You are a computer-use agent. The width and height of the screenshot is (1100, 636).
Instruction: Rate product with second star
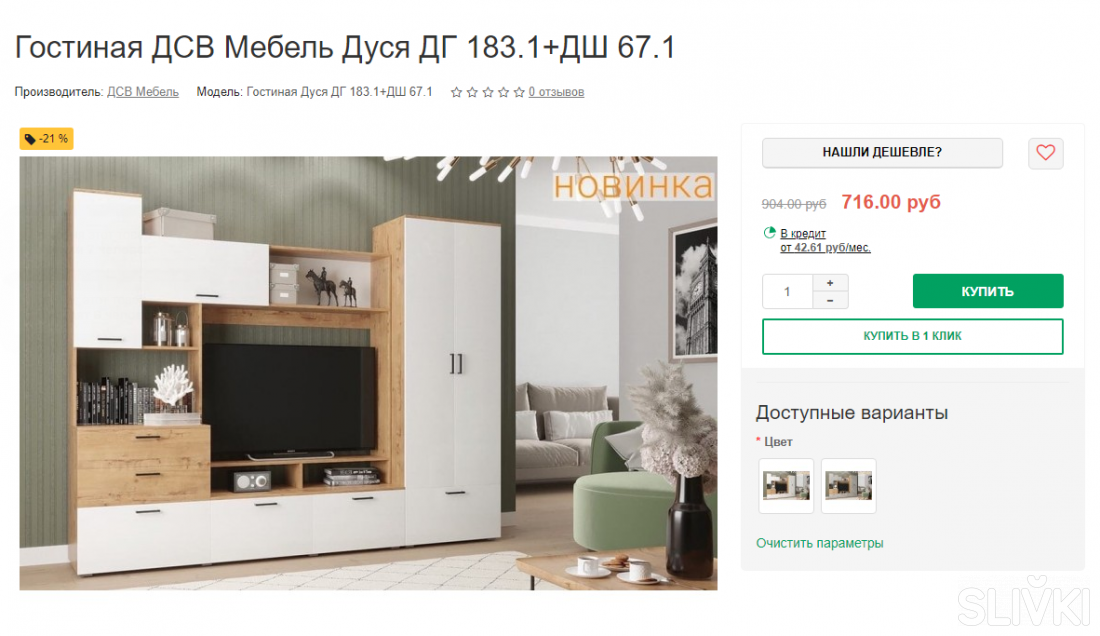(x=472, y=92)
